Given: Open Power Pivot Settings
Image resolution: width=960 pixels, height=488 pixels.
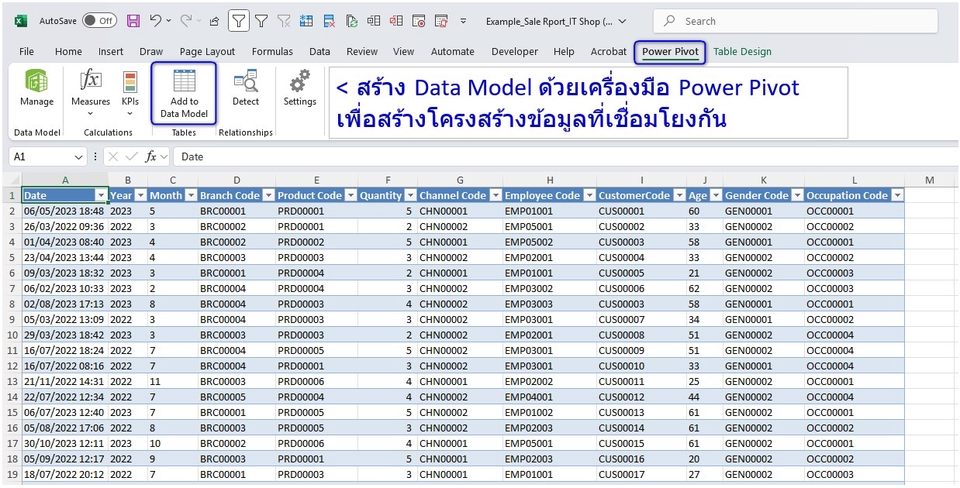Looking at the screenshot, I should [299, 89].
